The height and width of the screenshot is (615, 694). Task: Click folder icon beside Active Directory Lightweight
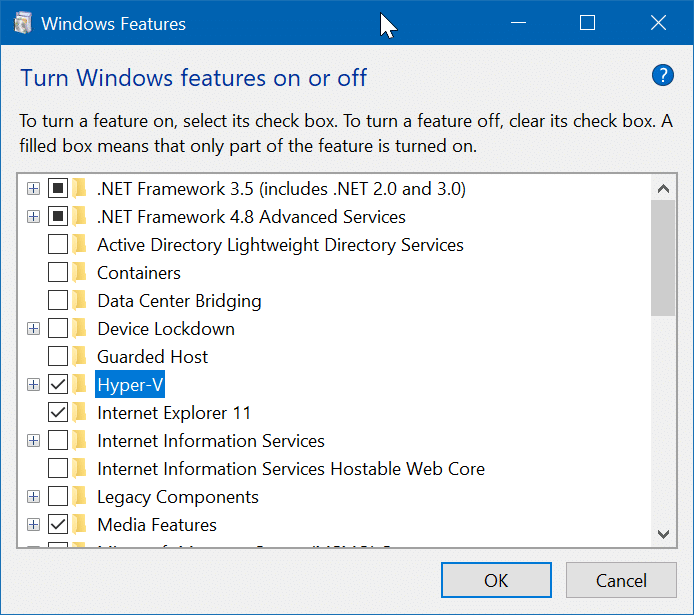click(x=80, y=244)
